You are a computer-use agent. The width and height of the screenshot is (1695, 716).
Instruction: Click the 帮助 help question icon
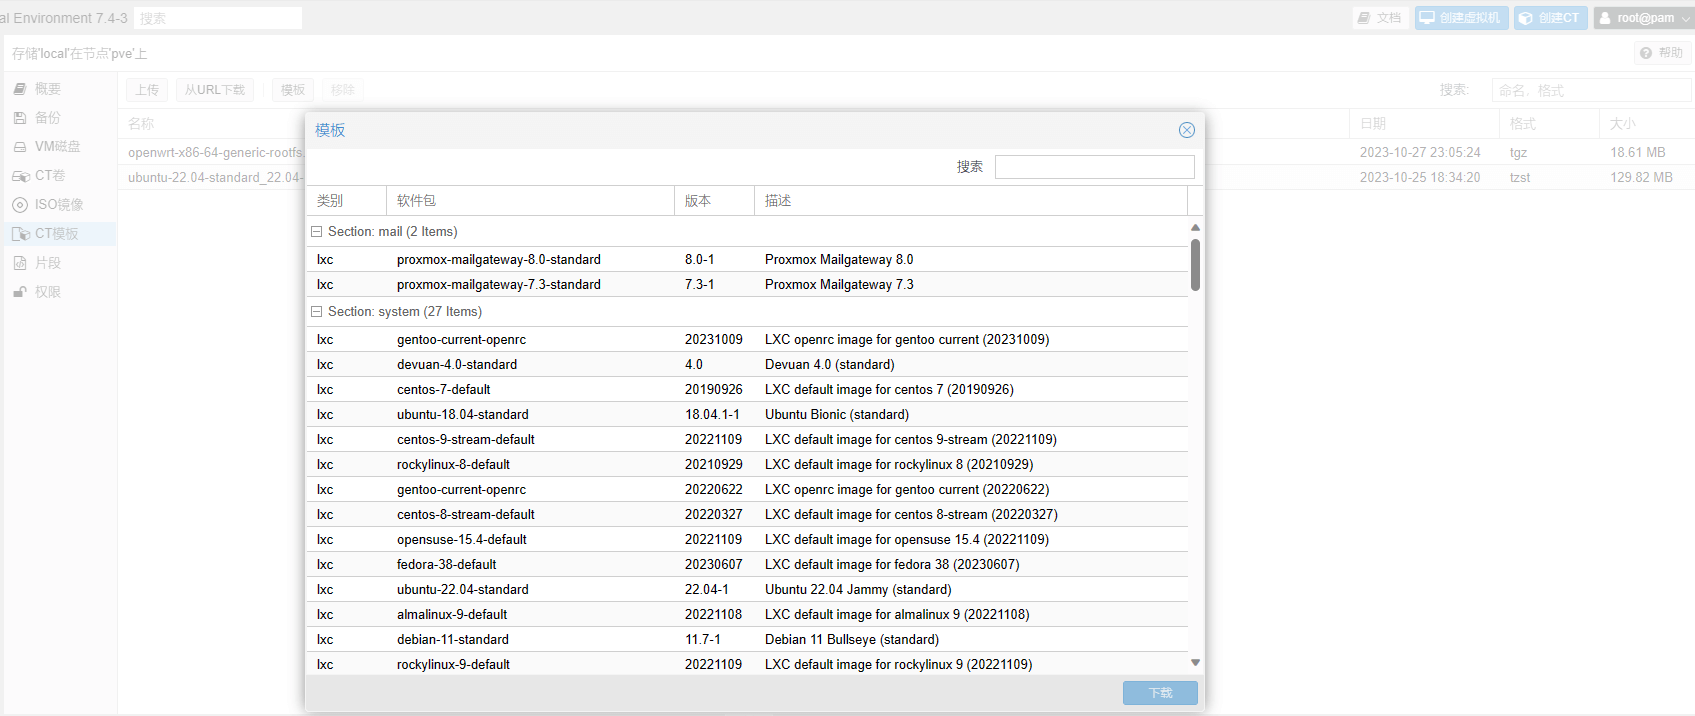click(x=1646, y=53)
